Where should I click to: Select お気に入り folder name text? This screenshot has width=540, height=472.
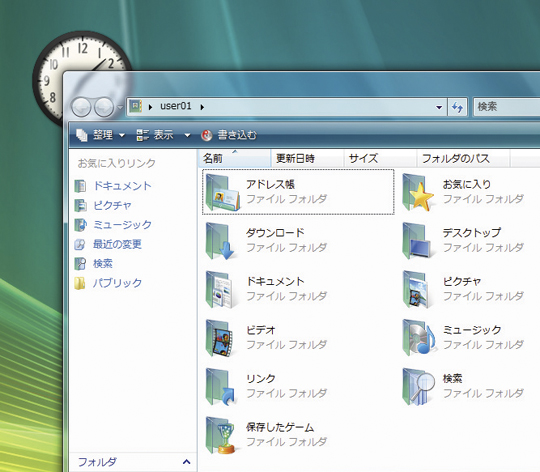pos(467,185)
